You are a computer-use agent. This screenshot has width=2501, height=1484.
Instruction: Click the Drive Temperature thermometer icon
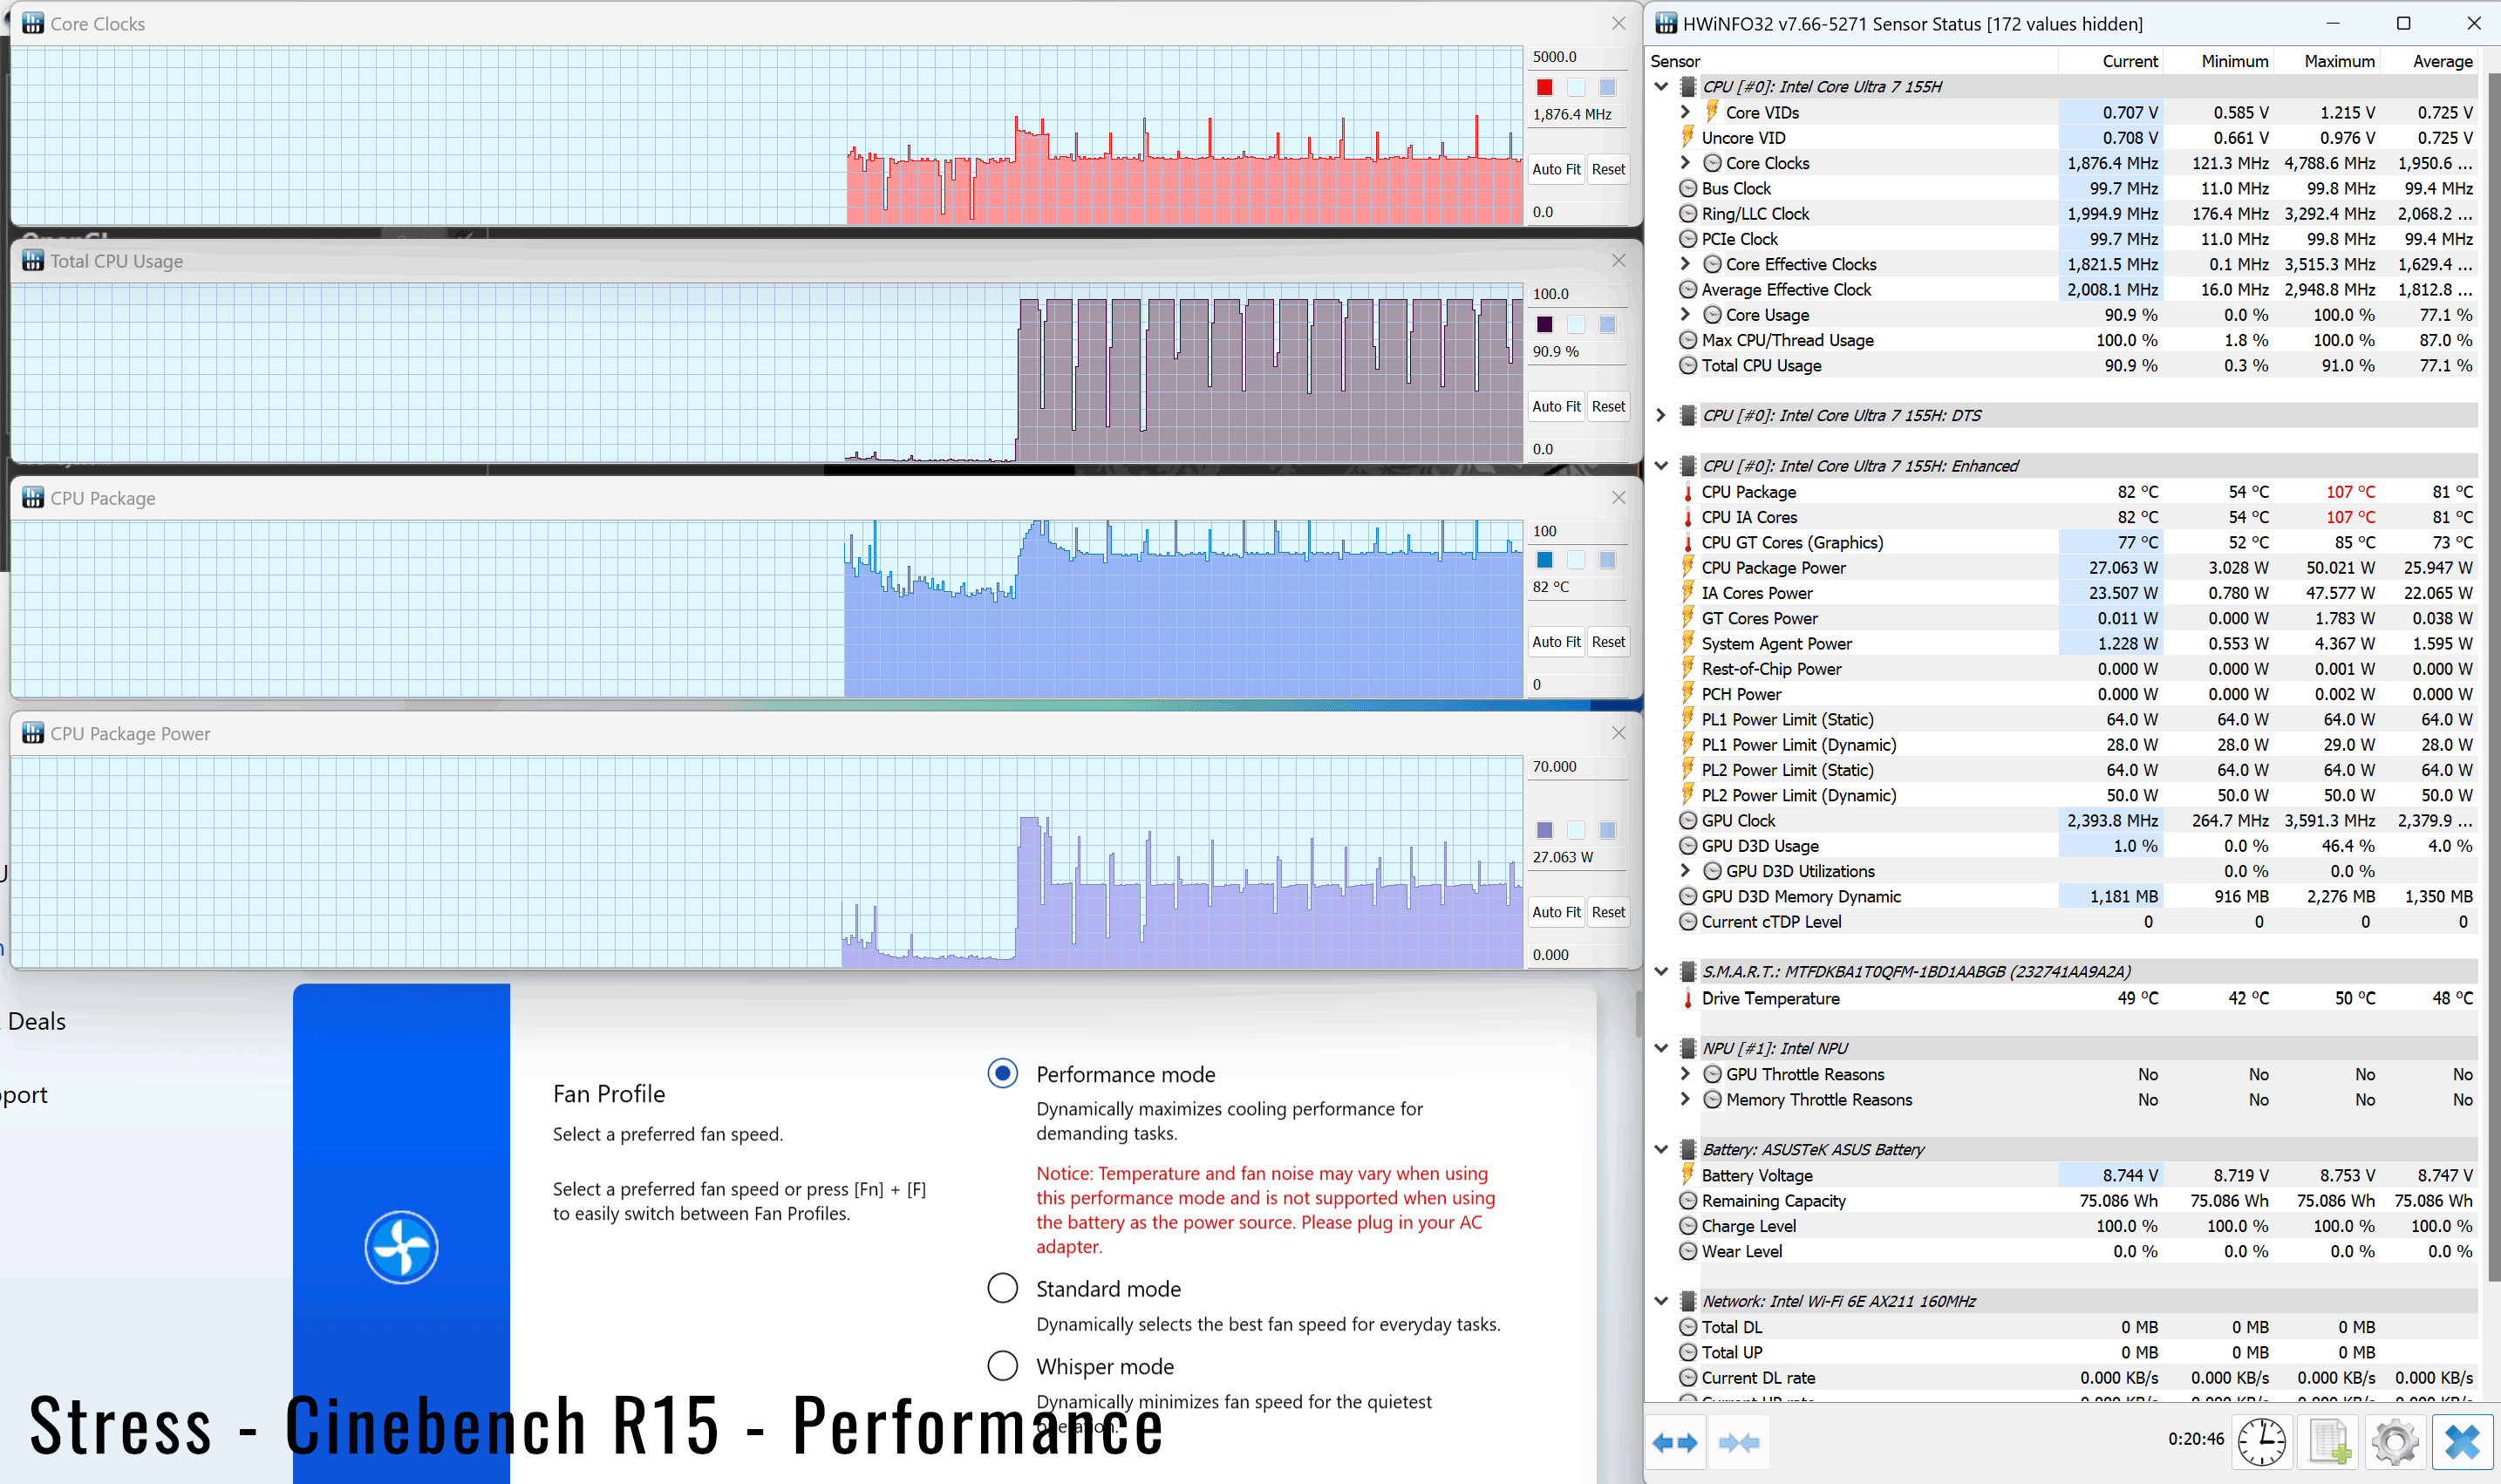(1688, 998)
